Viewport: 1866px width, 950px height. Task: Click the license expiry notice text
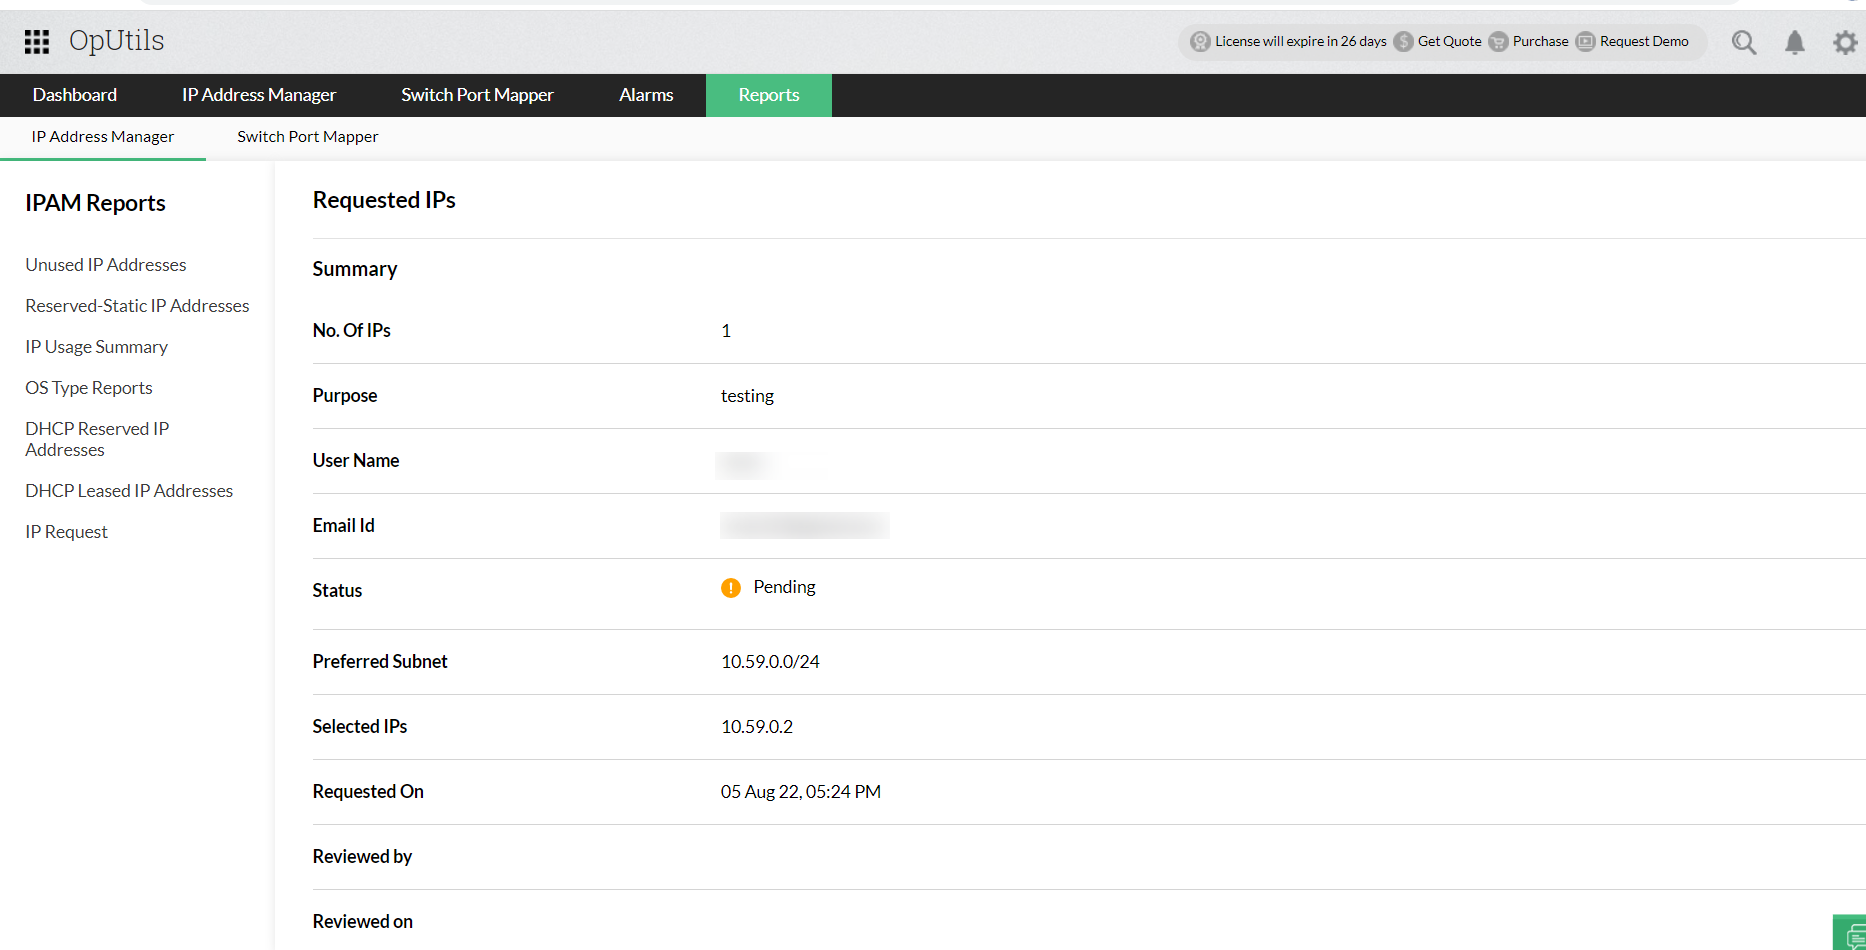[1301, 41]
